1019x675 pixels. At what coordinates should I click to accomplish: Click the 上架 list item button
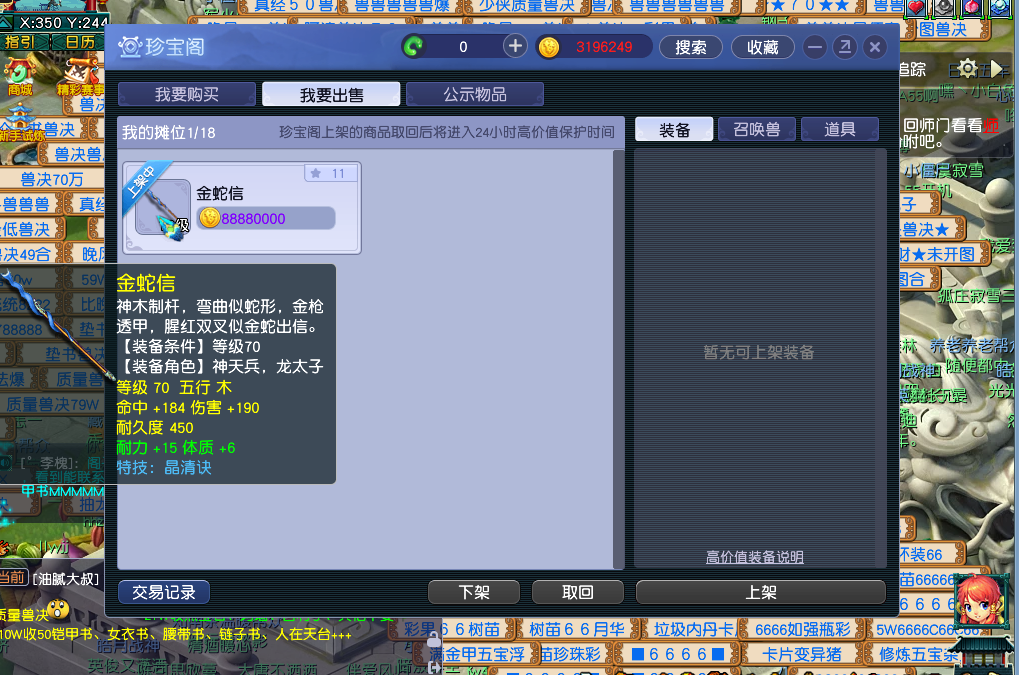click(x=760, y=592)
